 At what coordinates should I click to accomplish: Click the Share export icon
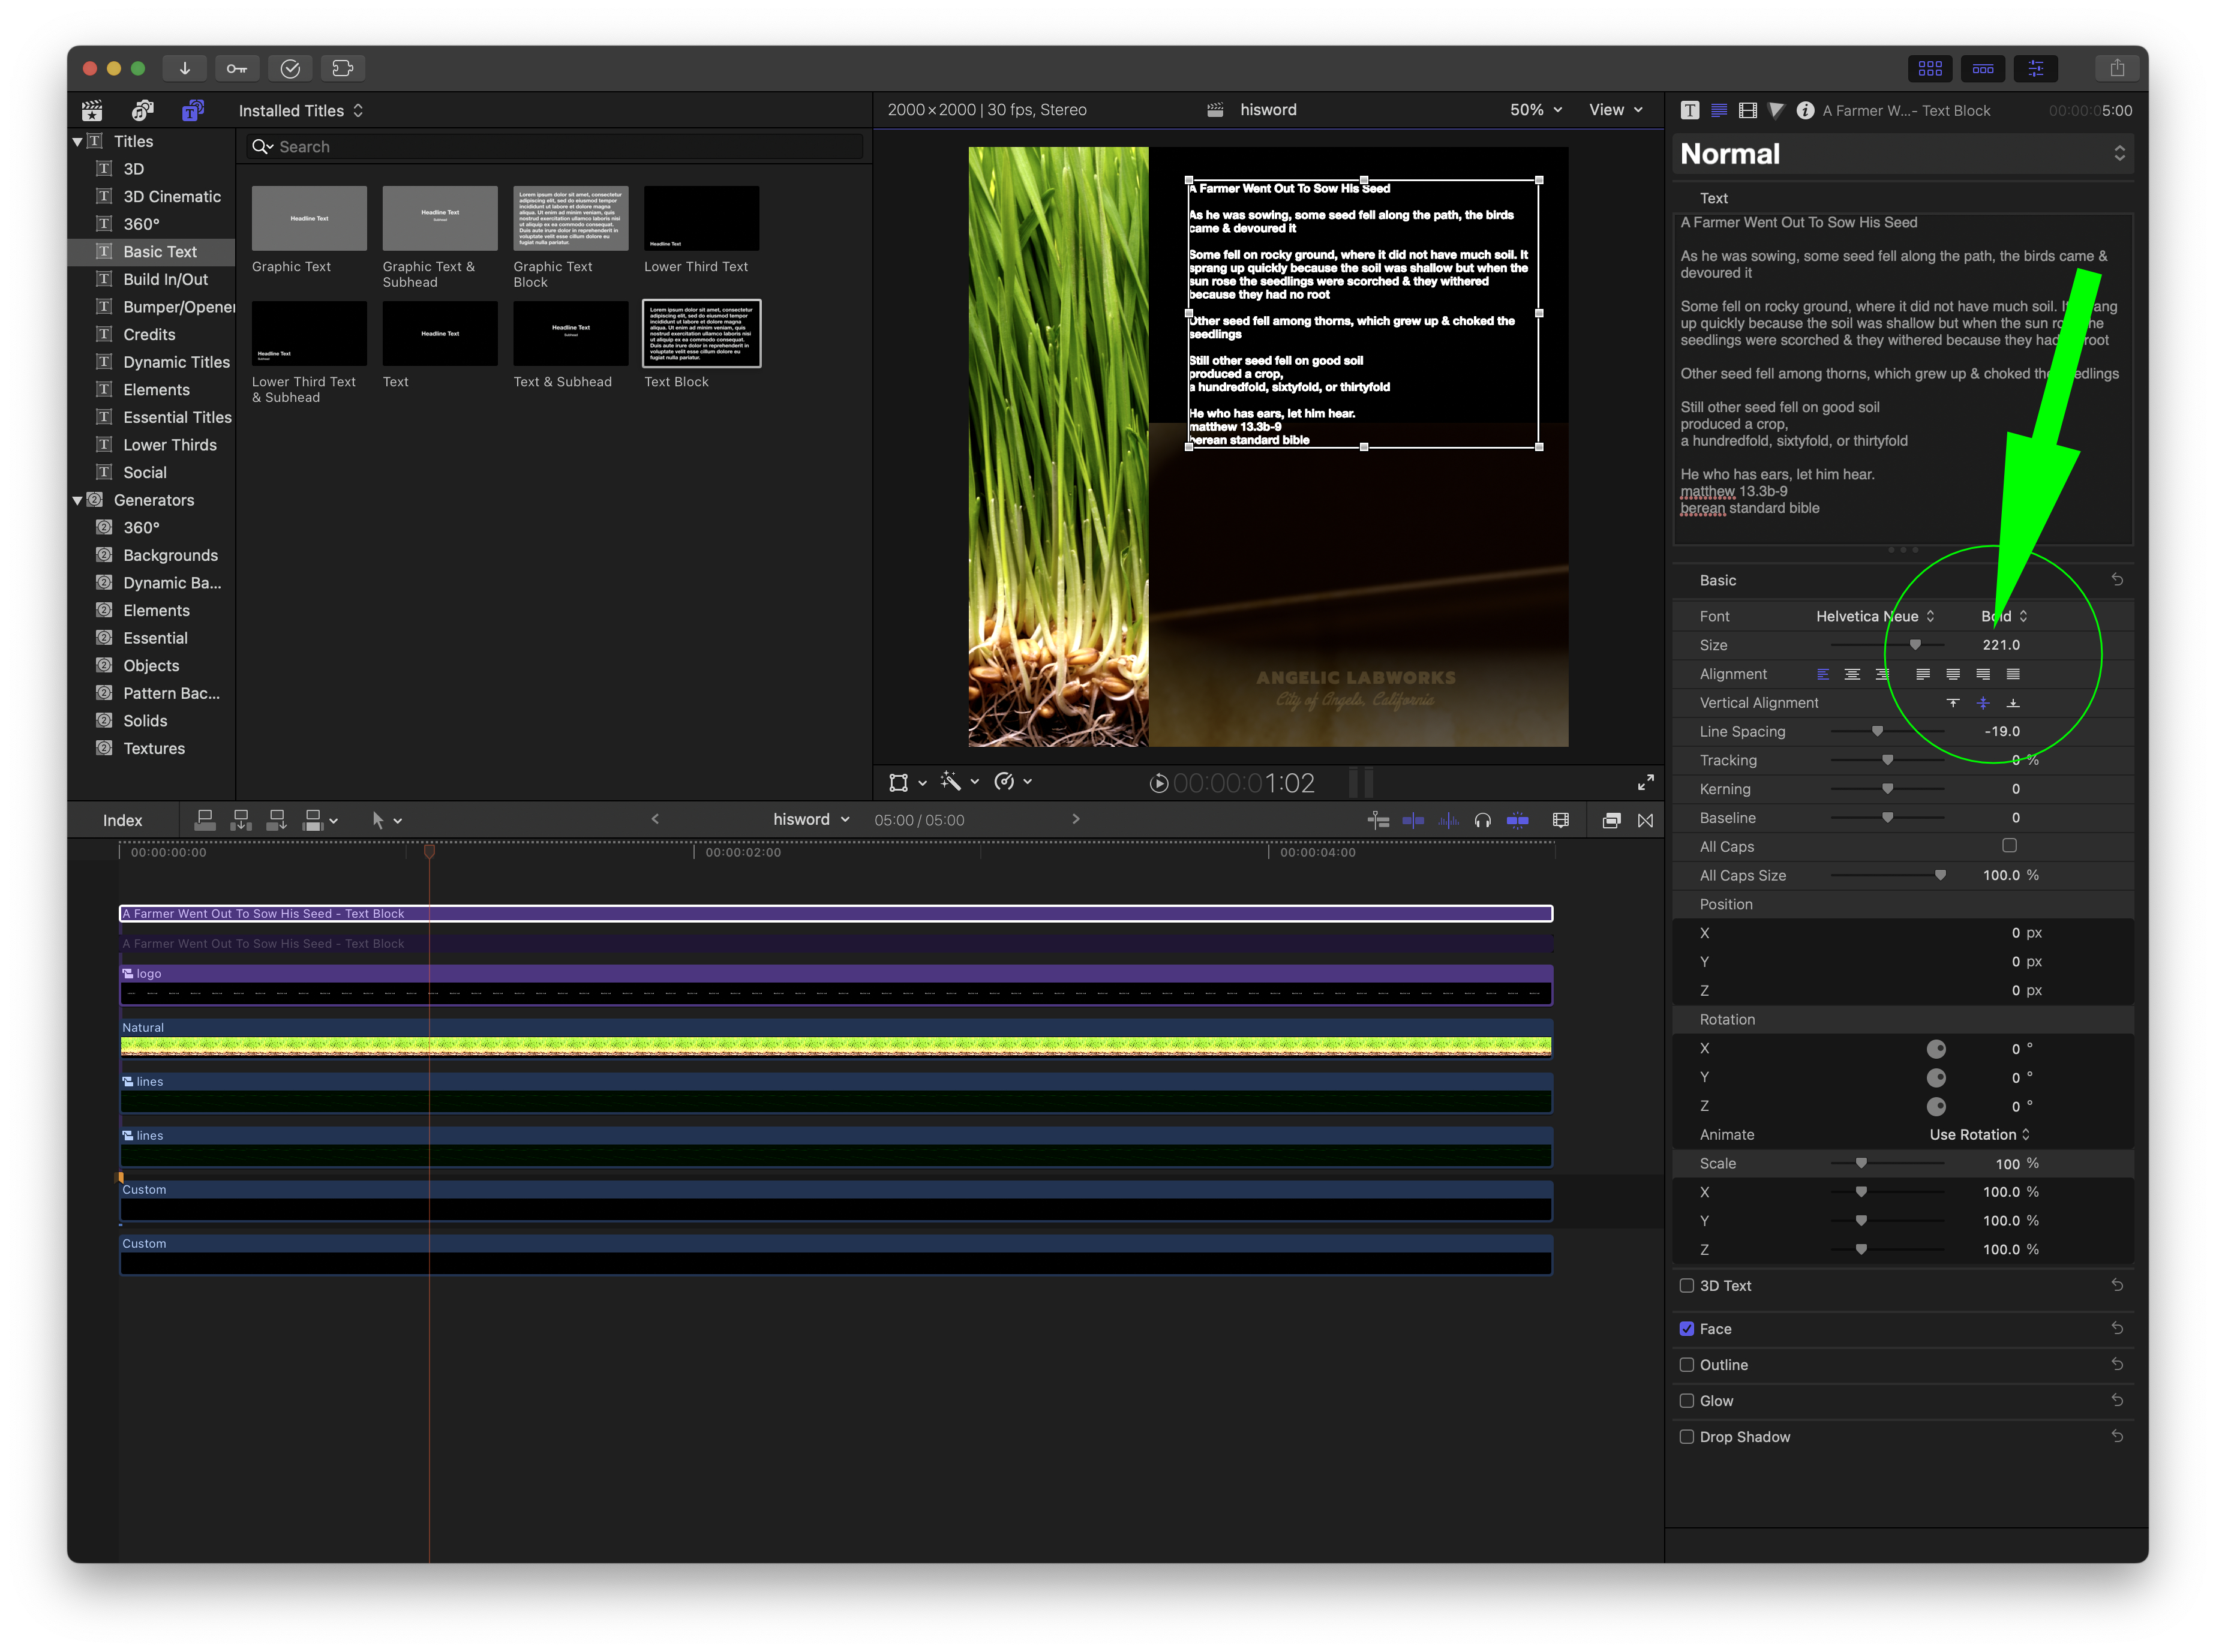pyautogui.click(x=2116, y=68)
